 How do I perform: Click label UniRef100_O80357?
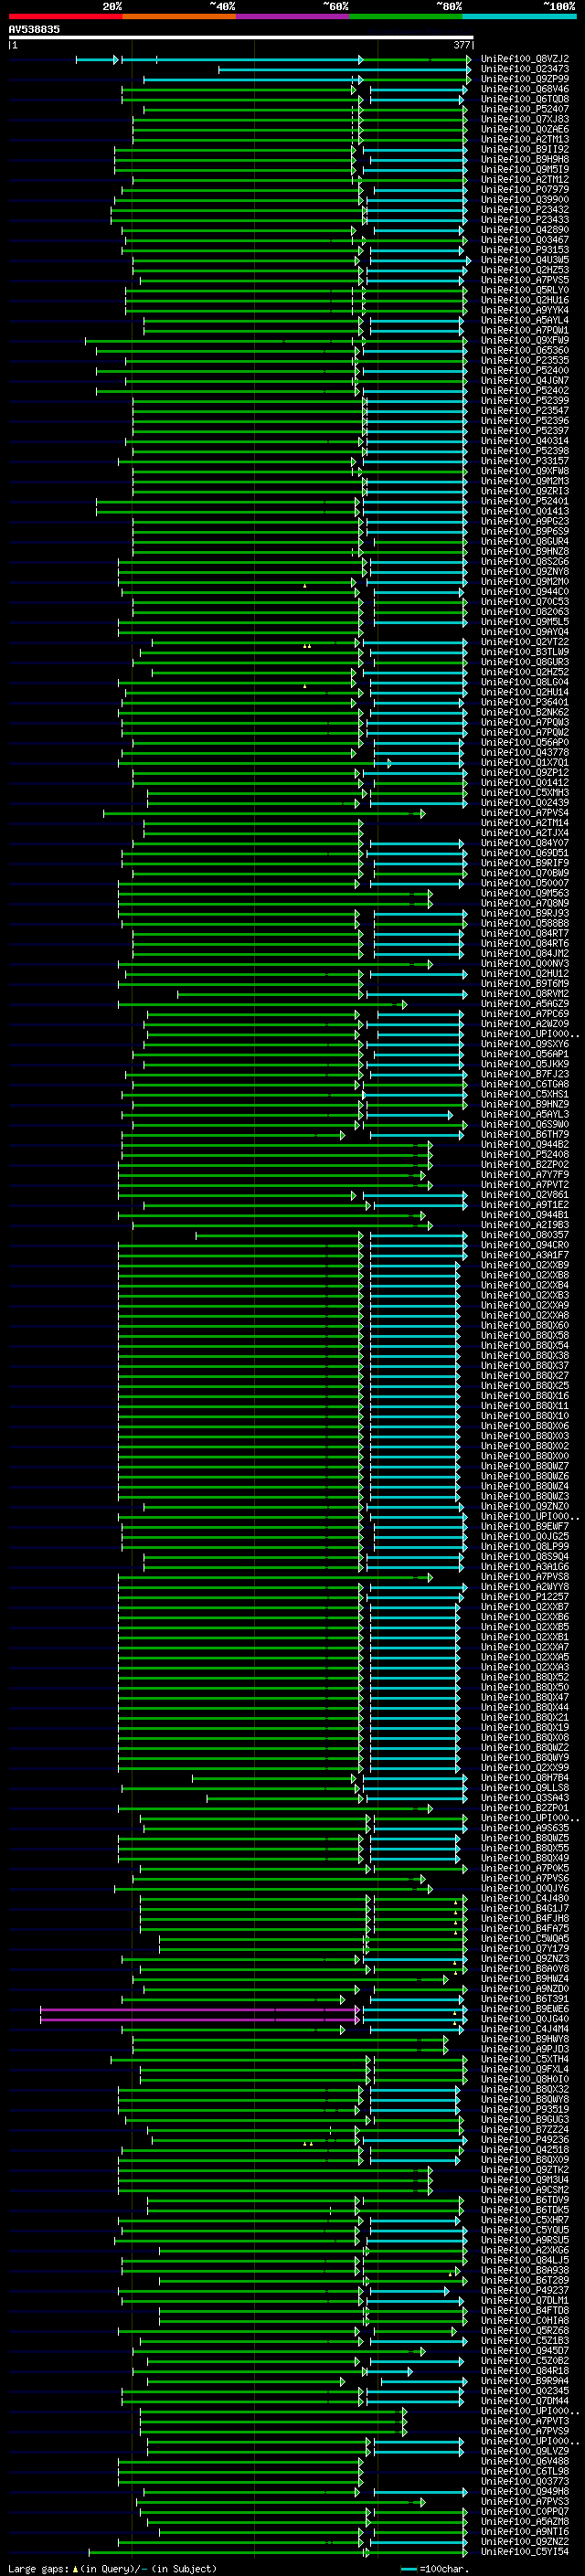tap(525, 1235)
